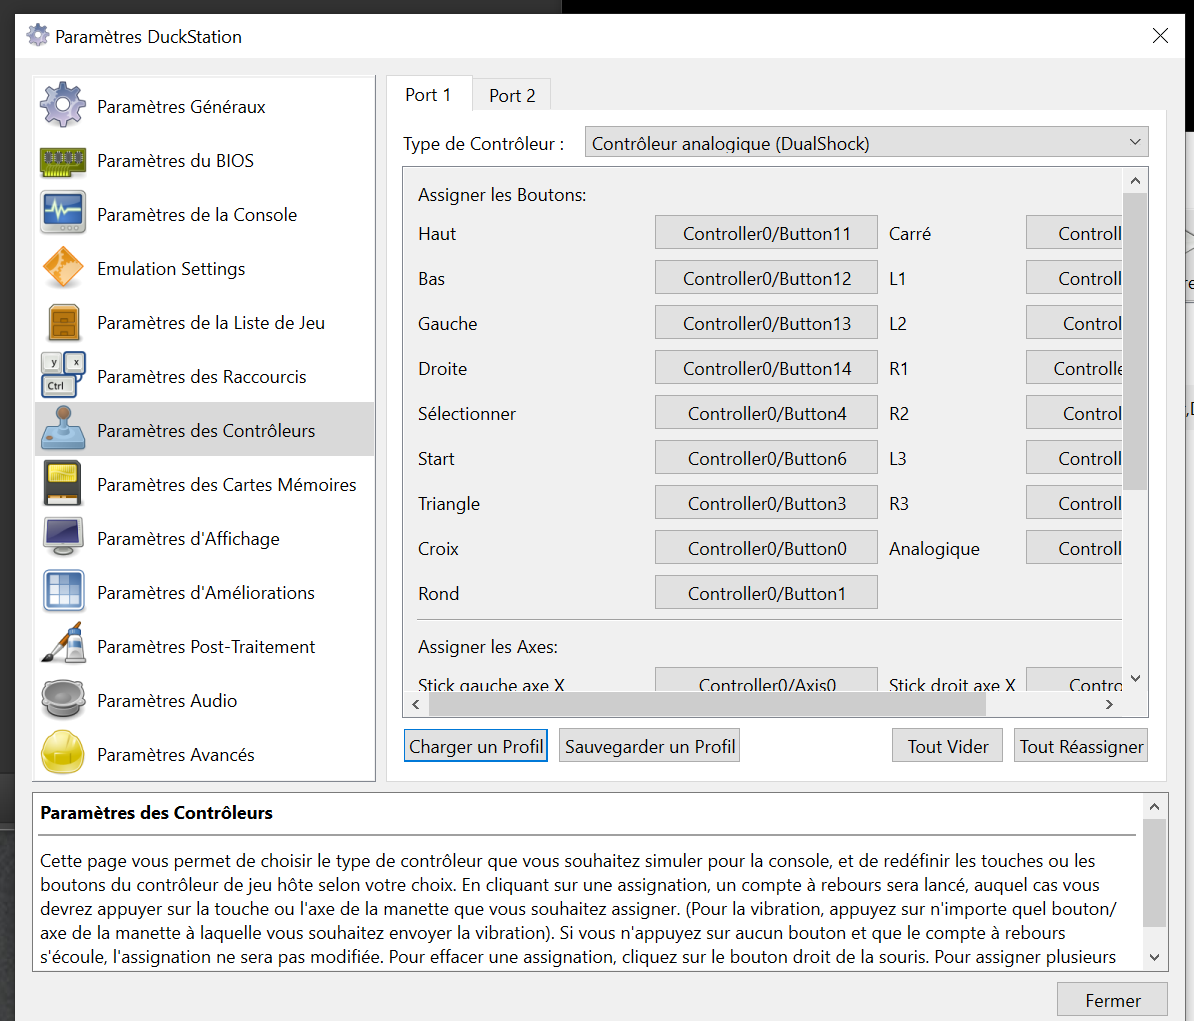Select Paramètres d'Améliorations entry

coord(204,592)
